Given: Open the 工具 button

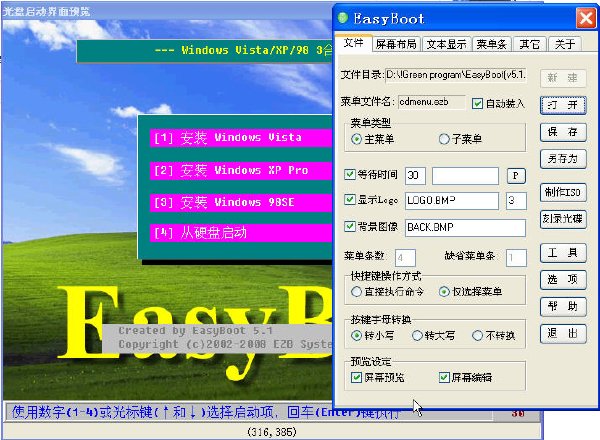Looking at the screenshot, I should pos(563,253).
